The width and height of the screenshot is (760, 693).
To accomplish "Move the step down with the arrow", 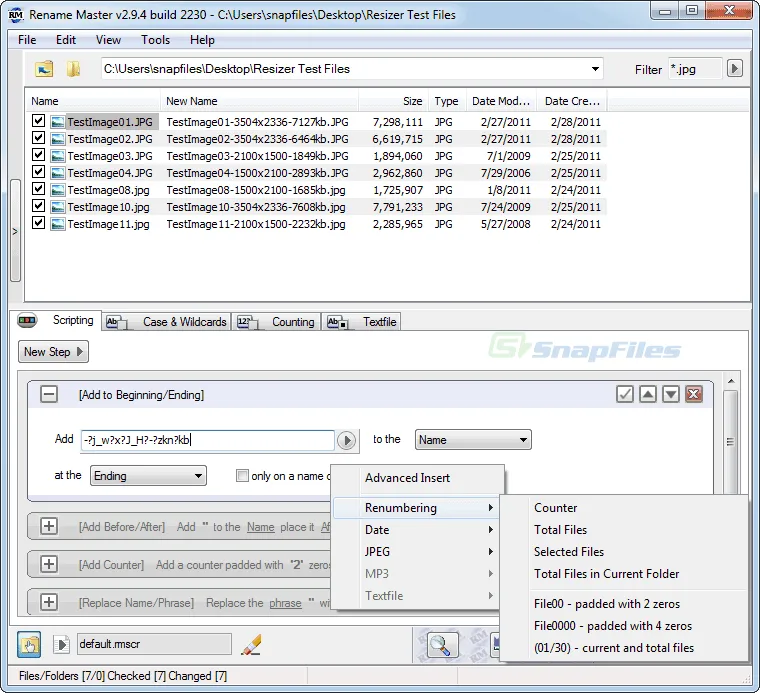I will click(671, 394).
